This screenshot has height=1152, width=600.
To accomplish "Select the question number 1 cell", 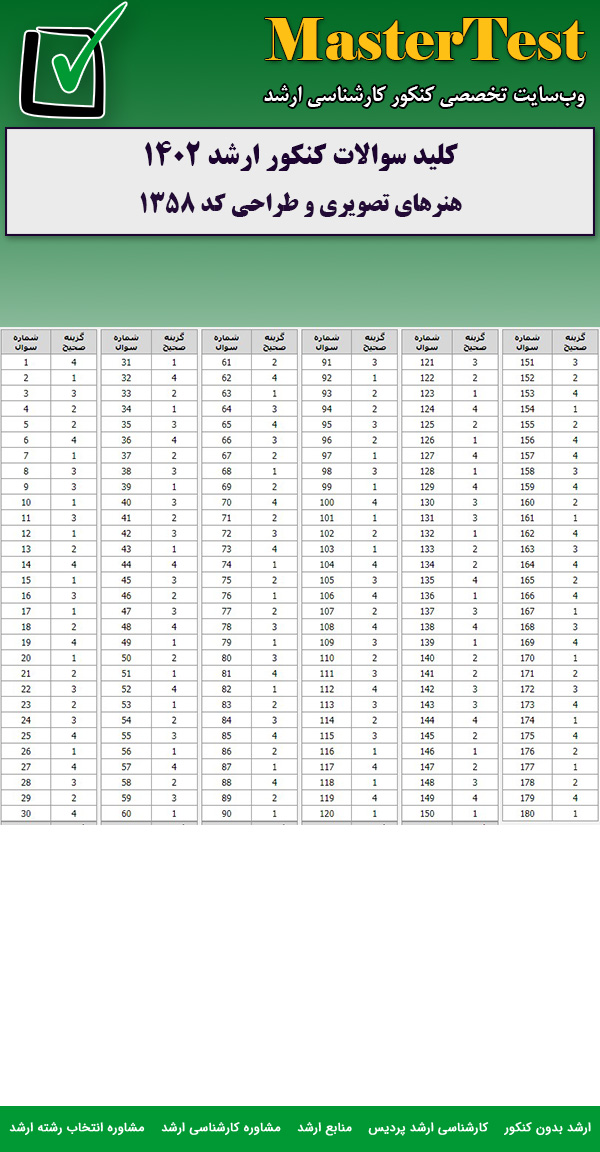I will [x=25, y=363].
